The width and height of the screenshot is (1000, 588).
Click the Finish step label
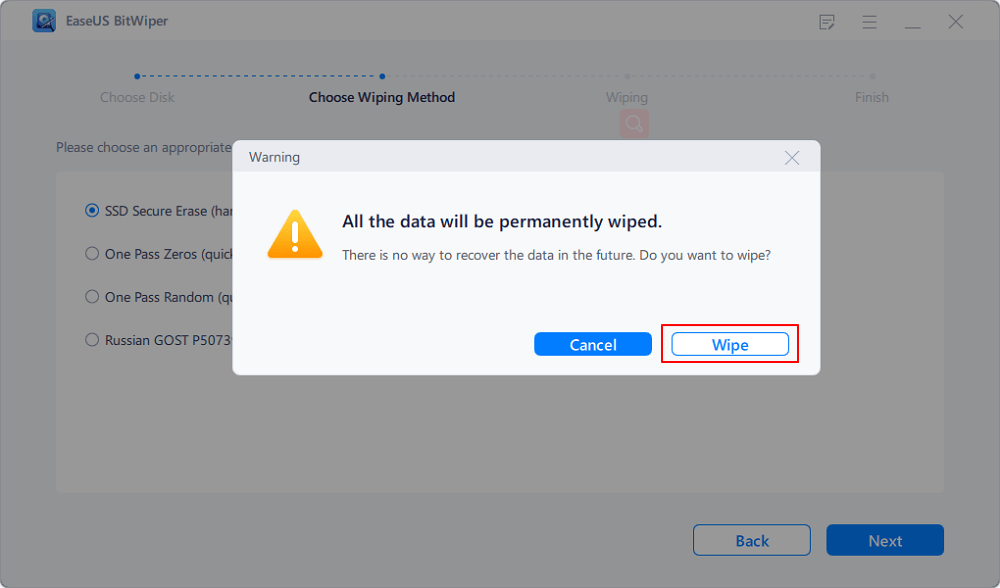coord(872,97)
